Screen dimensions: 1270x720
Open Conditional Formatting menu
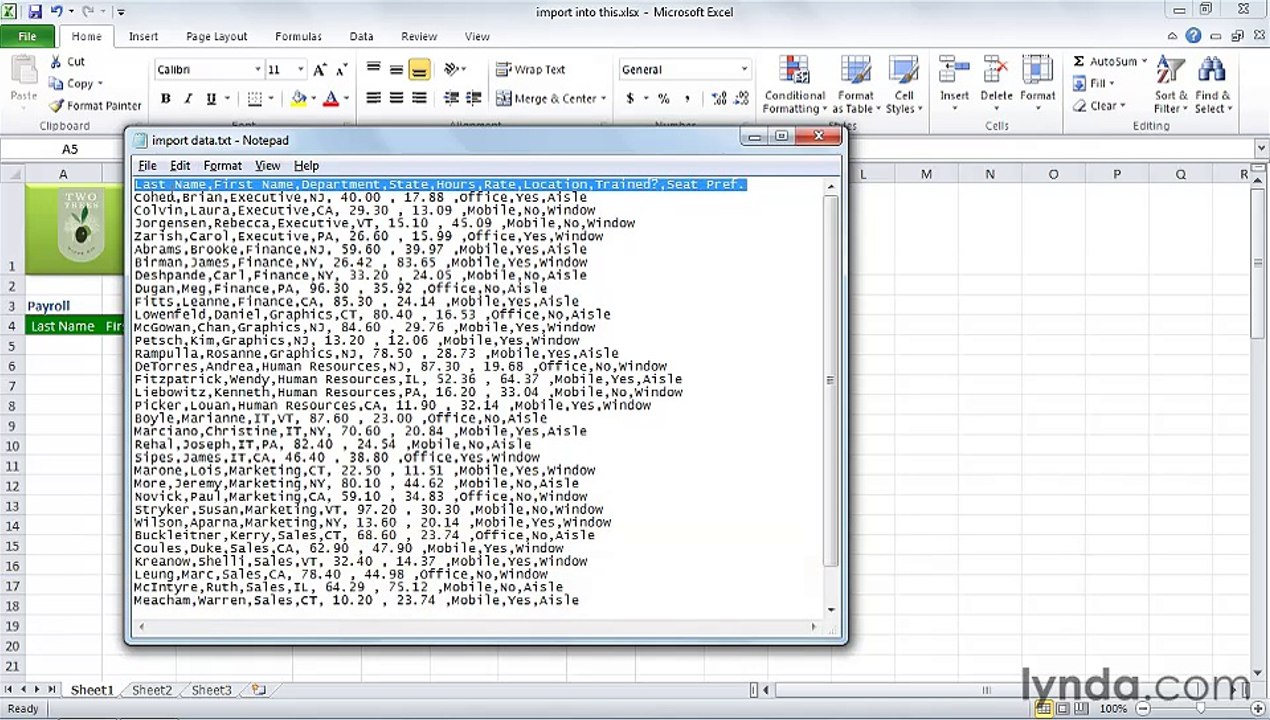(794, 86)
